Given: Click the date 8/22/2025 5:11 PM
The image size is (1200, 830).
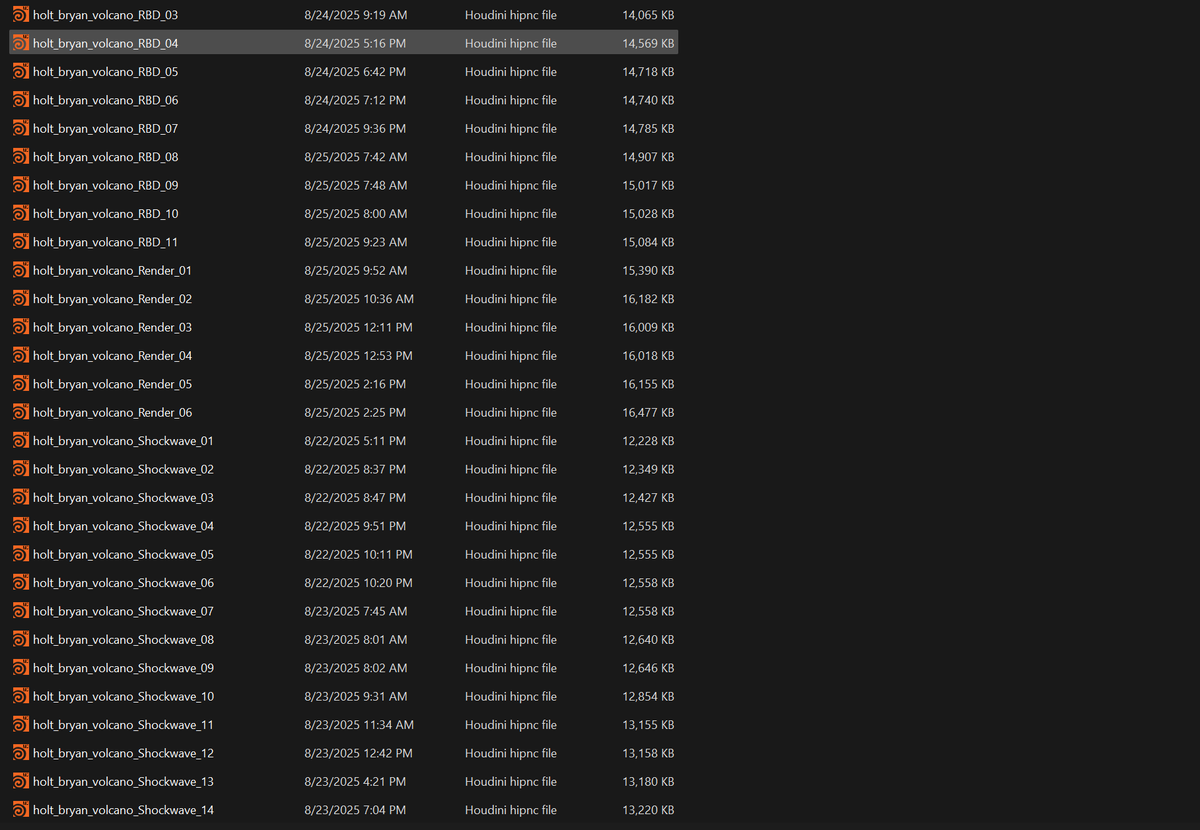Looking at the screenshot, I should [x=355, y=441].
